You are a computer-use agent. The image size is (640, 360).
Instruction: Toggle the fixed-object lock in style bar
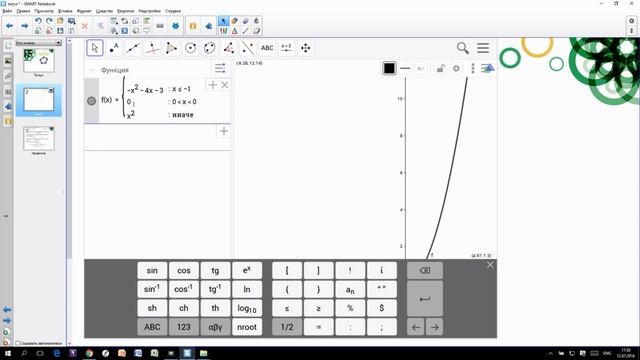440,69
